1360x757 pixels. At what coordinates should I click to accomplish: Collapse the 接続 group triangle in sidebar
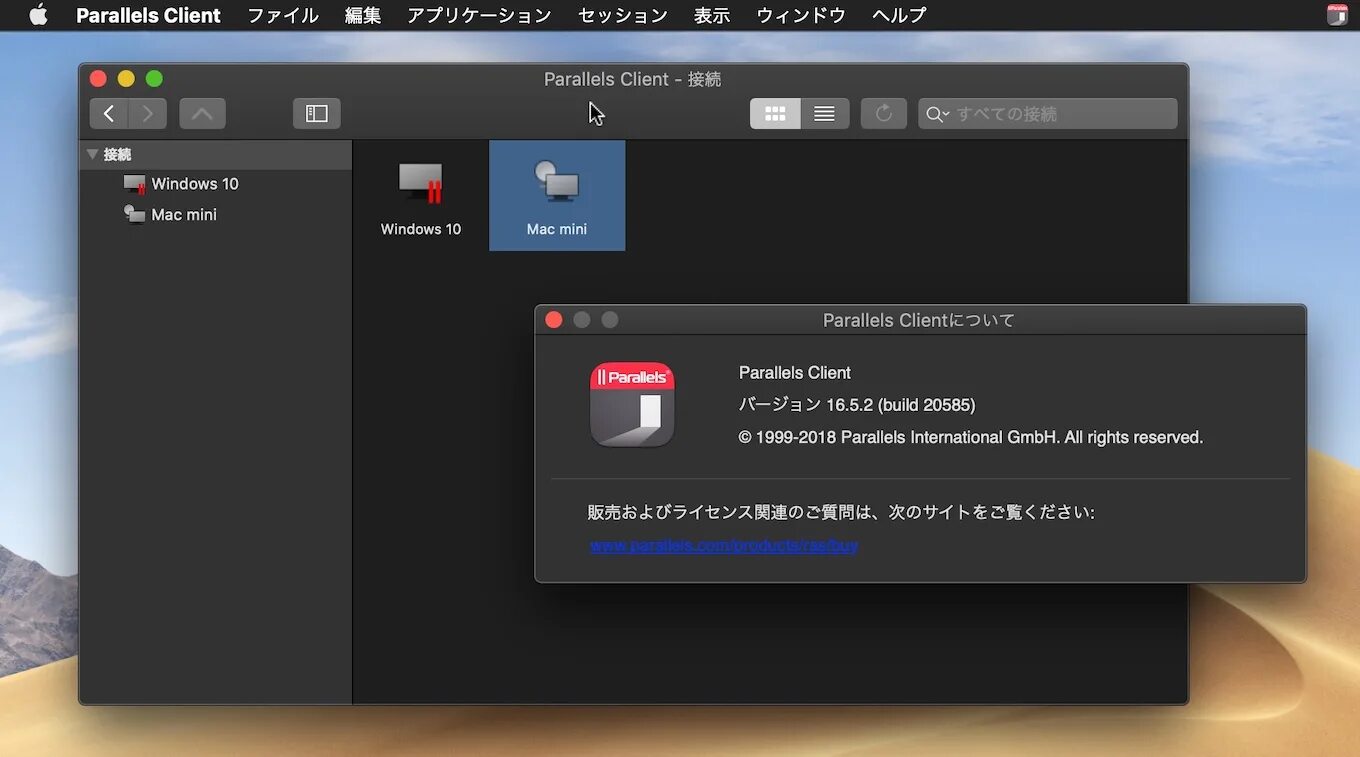93,155
